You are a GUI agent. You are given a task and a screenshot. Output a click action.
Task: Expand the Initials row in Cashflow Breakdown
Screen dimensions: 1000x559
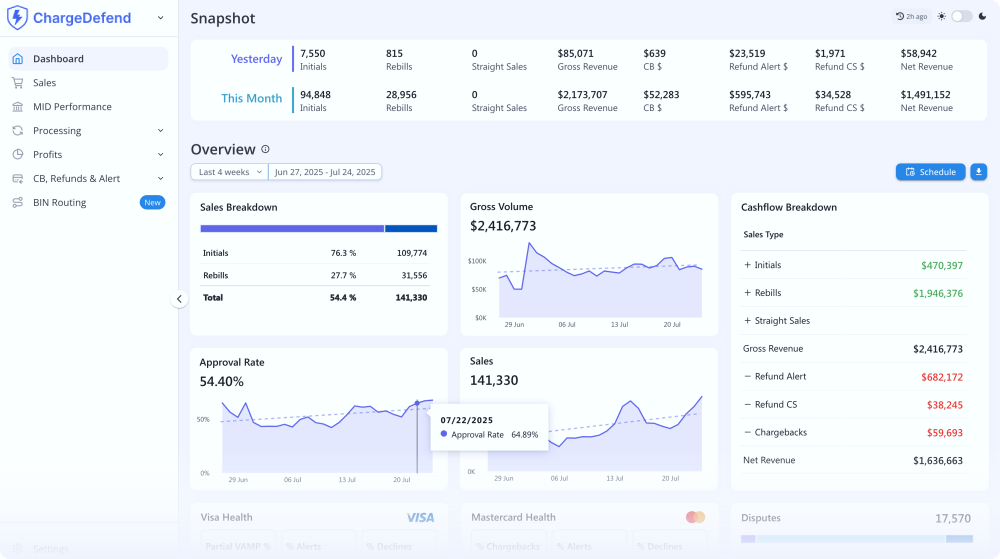click(x=747, y=266)
